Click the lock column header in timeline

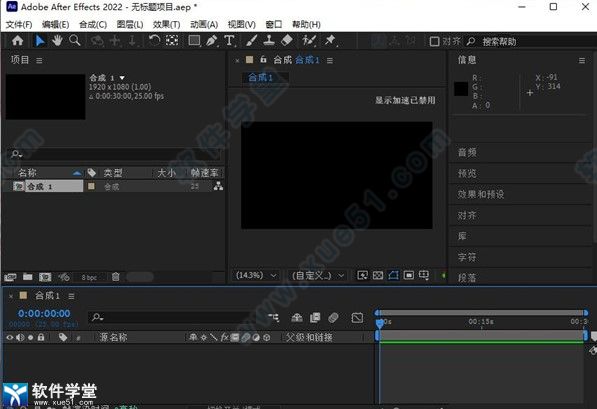(x=41, y=337)
